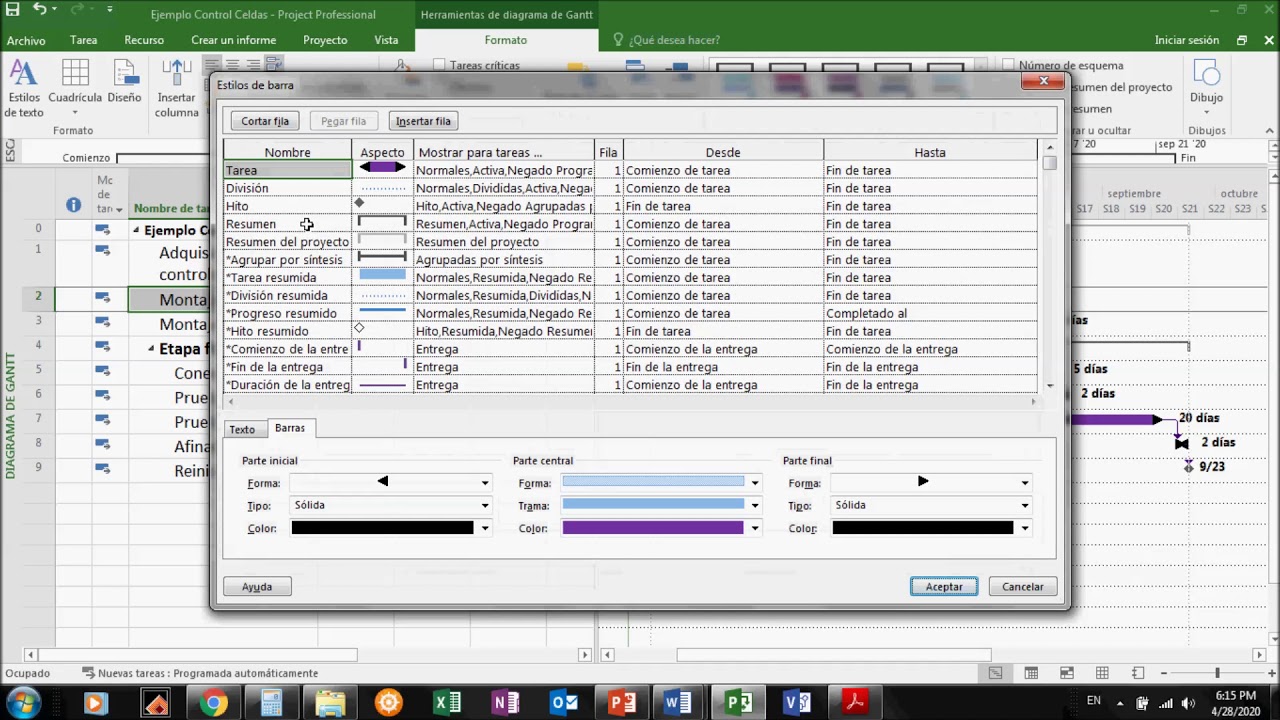Open Word from the taskbar
Image resolution: width=1280 pixels, height=720 pixels.
click(679, 703)
